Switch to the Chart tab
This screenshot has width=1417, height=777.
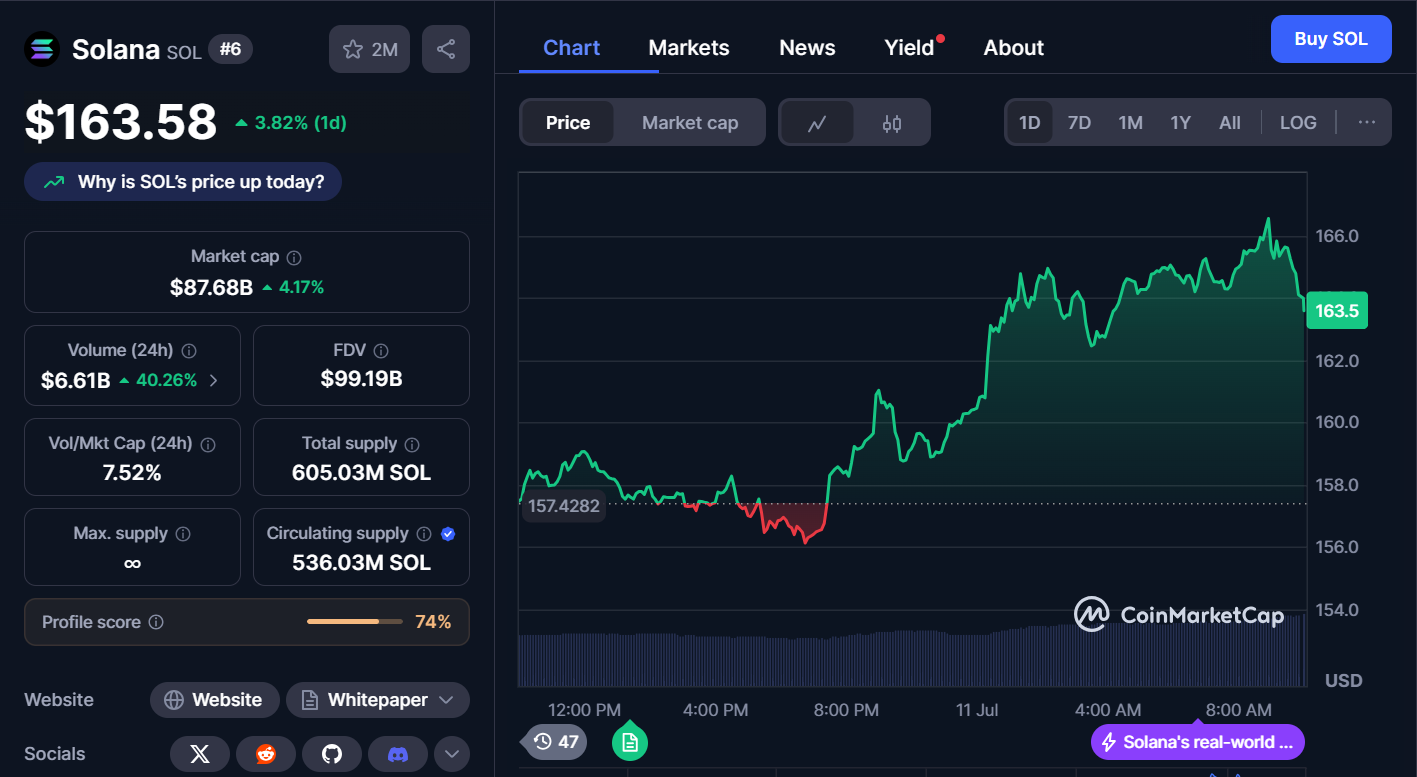click(x=572, y=48)
